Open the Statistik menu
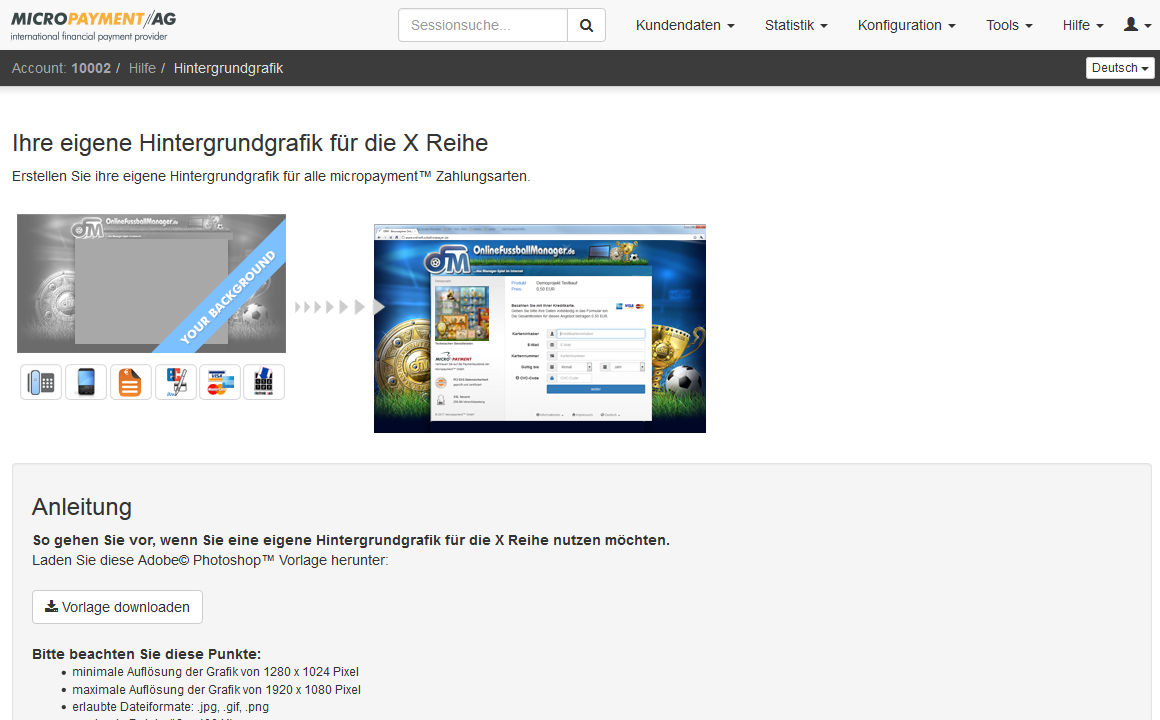Screen dimensions: 1160x720 [796, 25]
